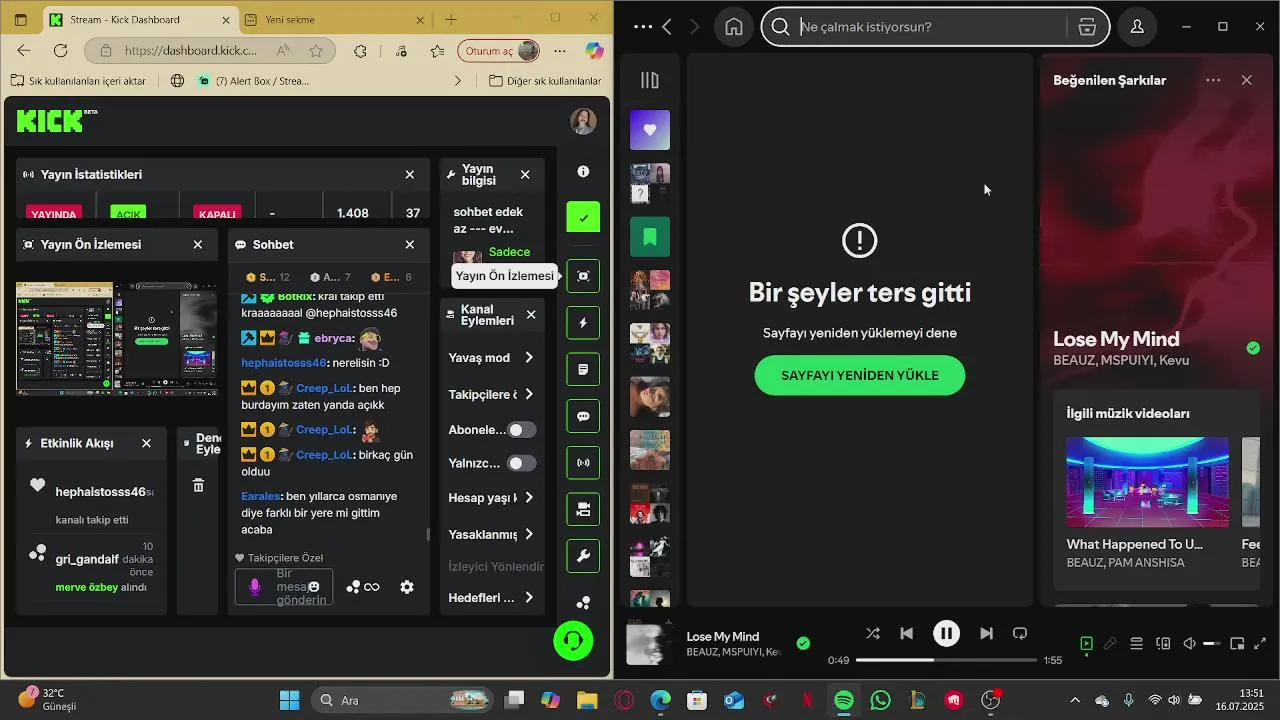This screenshot has height=720, width=1280.
Task: Click the note/document icon in Kick sidebar
Action: click(583, 370)
